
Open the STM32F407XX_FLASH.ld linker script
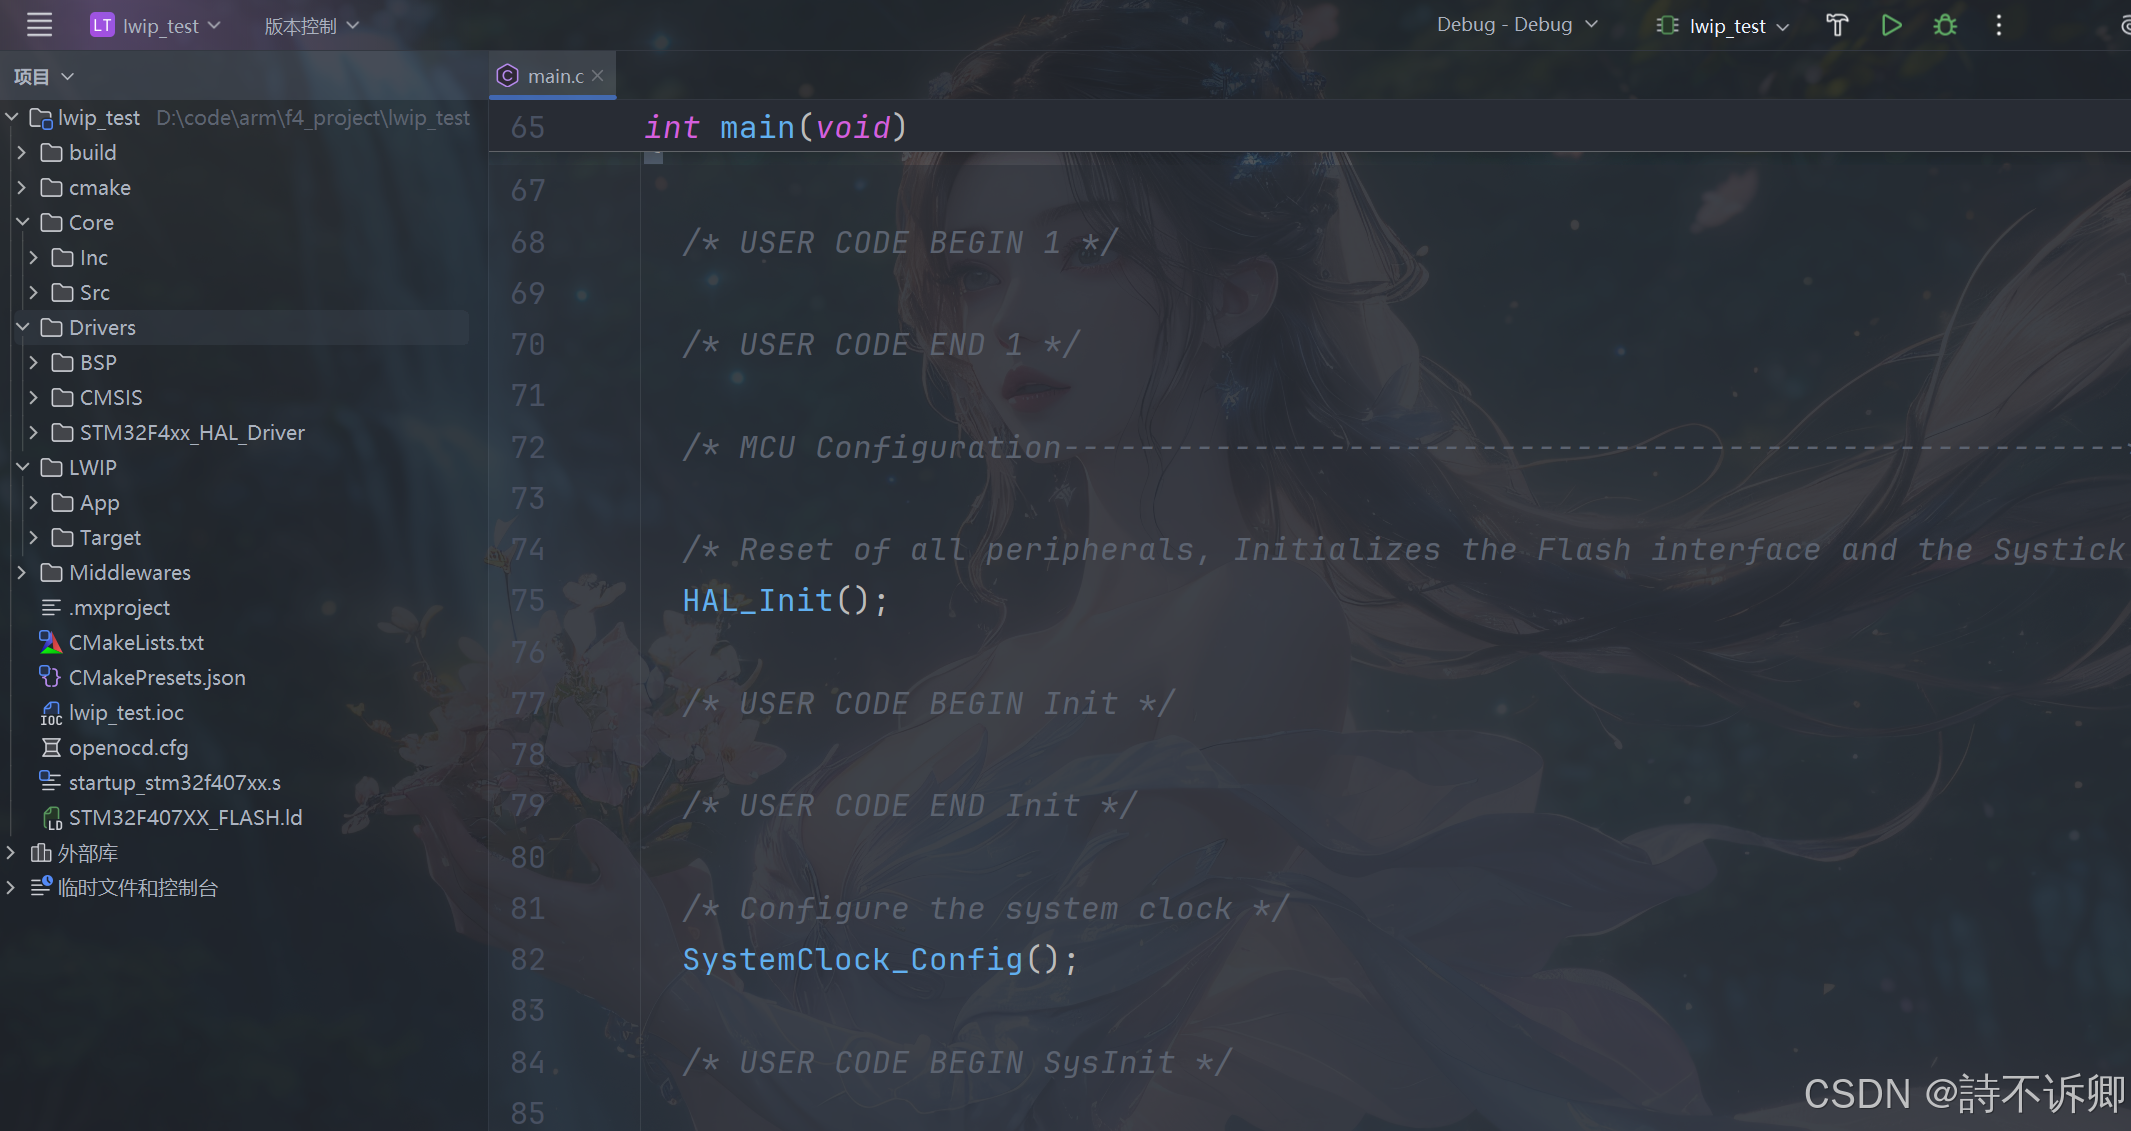[x=185, y=818]
